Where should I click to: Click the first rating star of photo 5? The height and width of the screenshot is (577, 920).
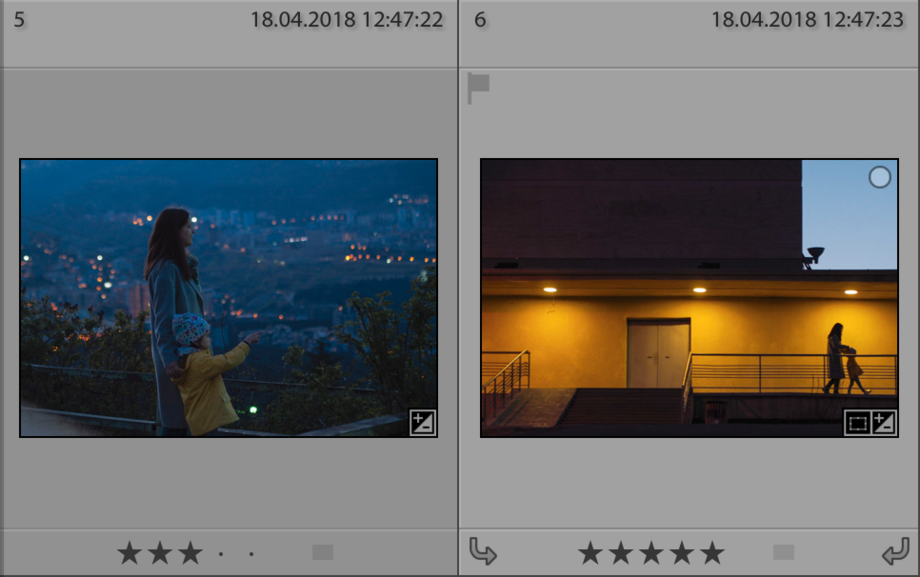(x=129, y=553)
